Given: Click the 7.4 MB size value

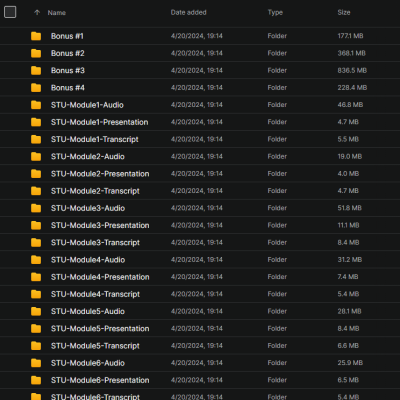Looking at the screenshot, I should tap(348, 277).
